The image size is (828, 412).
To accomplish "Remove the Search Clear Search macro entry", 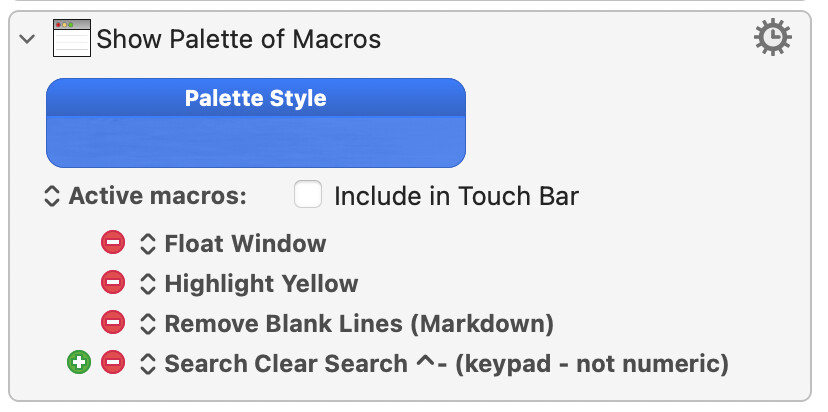I will pyautogui.click(x=113, y=363).
